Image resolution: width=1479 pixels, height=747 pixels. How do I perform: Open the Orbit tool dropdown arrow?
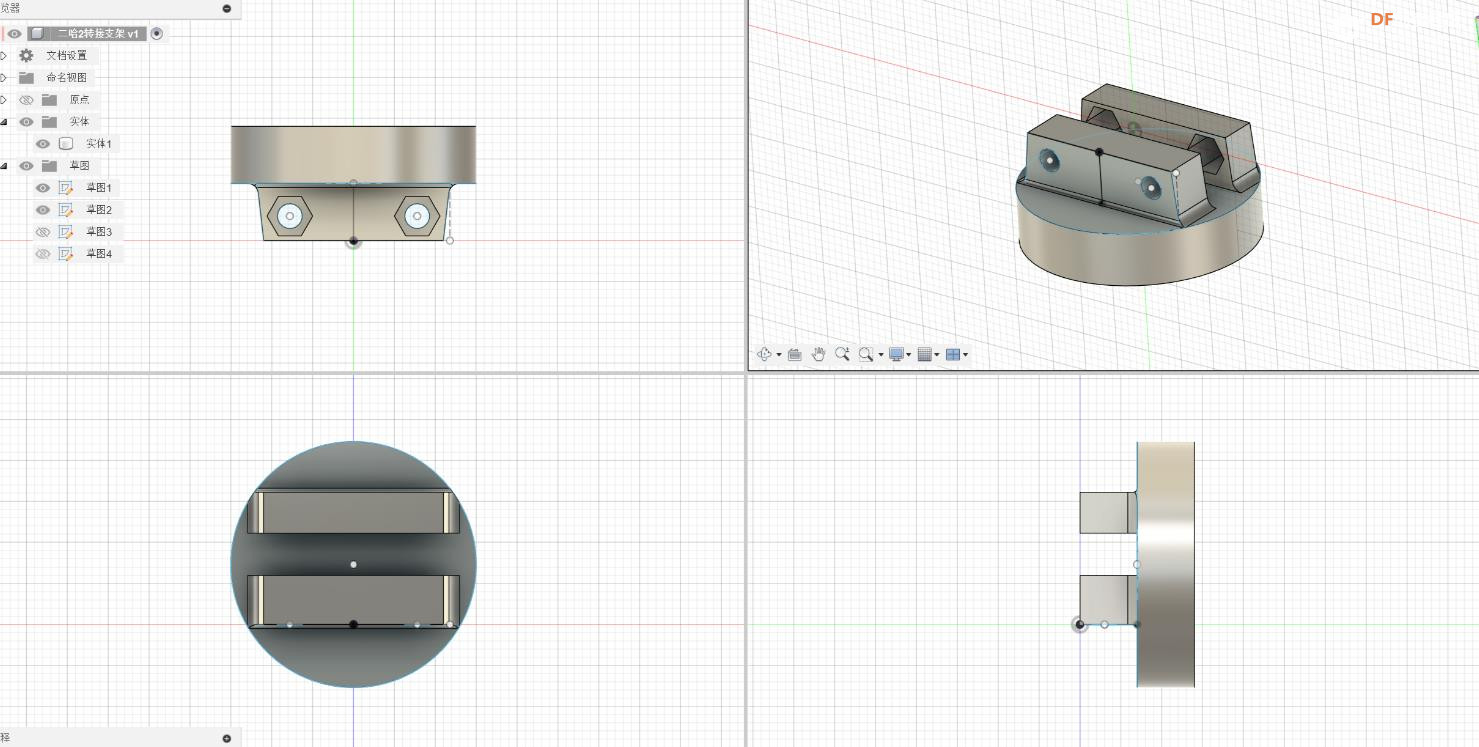click(x=779, y=355)
